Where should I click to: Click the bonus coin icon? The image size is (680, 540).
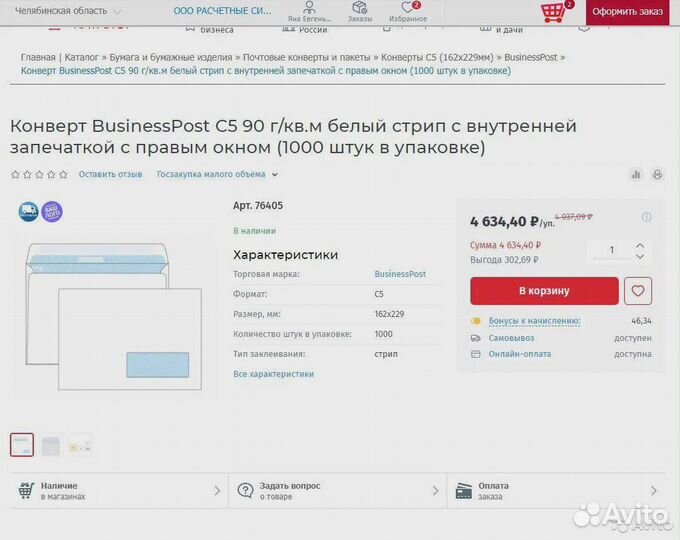475,321
